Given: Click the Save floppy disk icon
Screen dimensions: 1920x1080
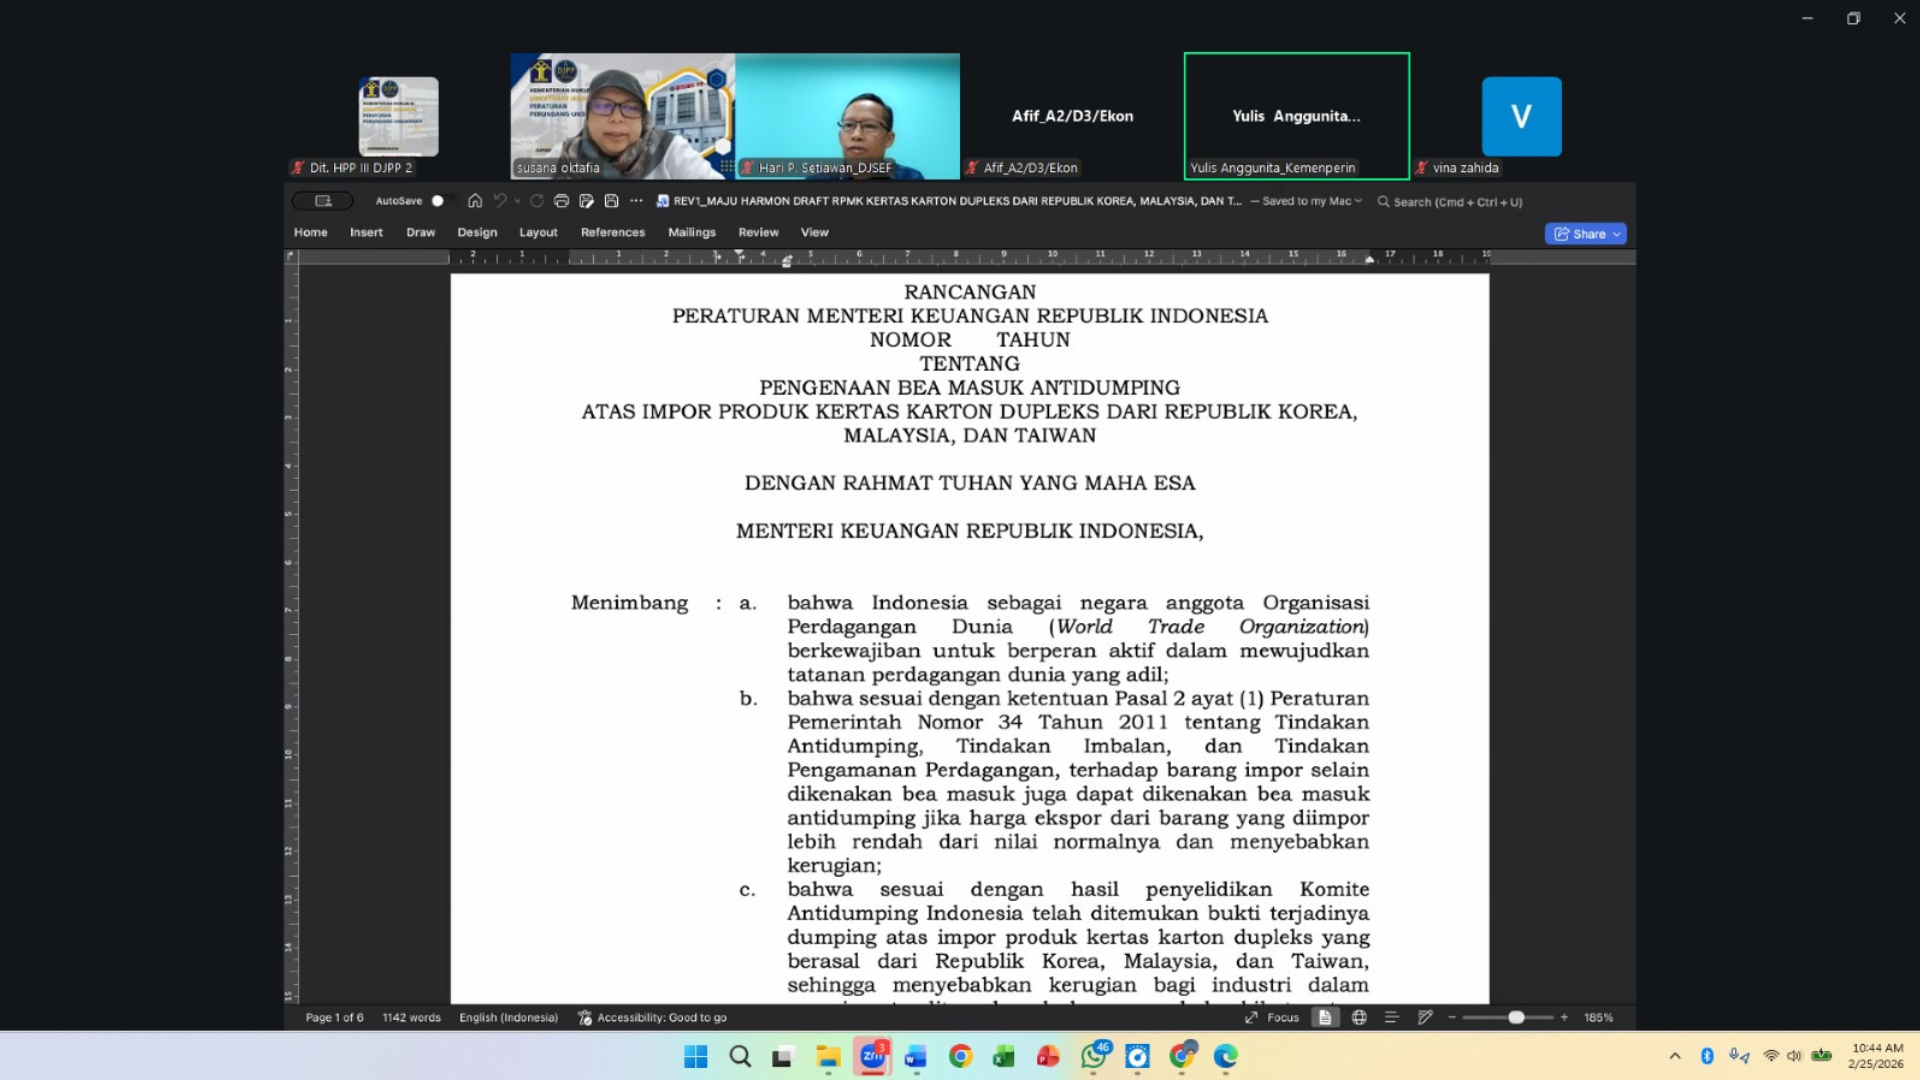Looking at the screenshot, I should (612, 201).
